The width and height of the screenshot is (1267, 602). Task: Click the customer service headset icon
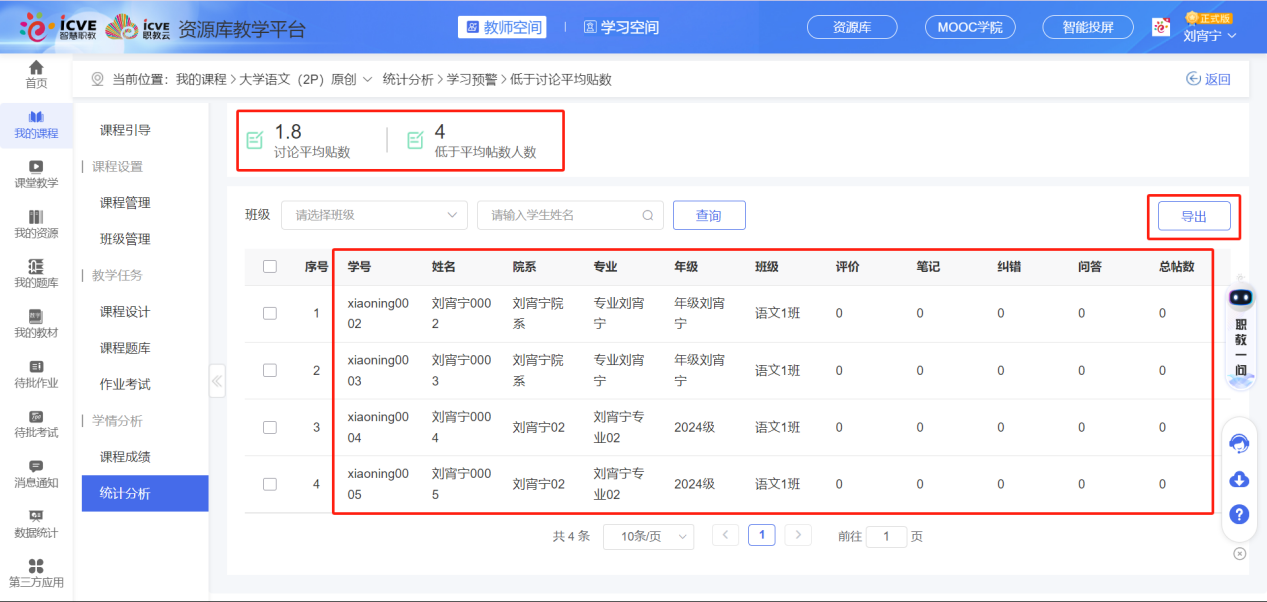pyautogui.click(x=1239, y=444)
